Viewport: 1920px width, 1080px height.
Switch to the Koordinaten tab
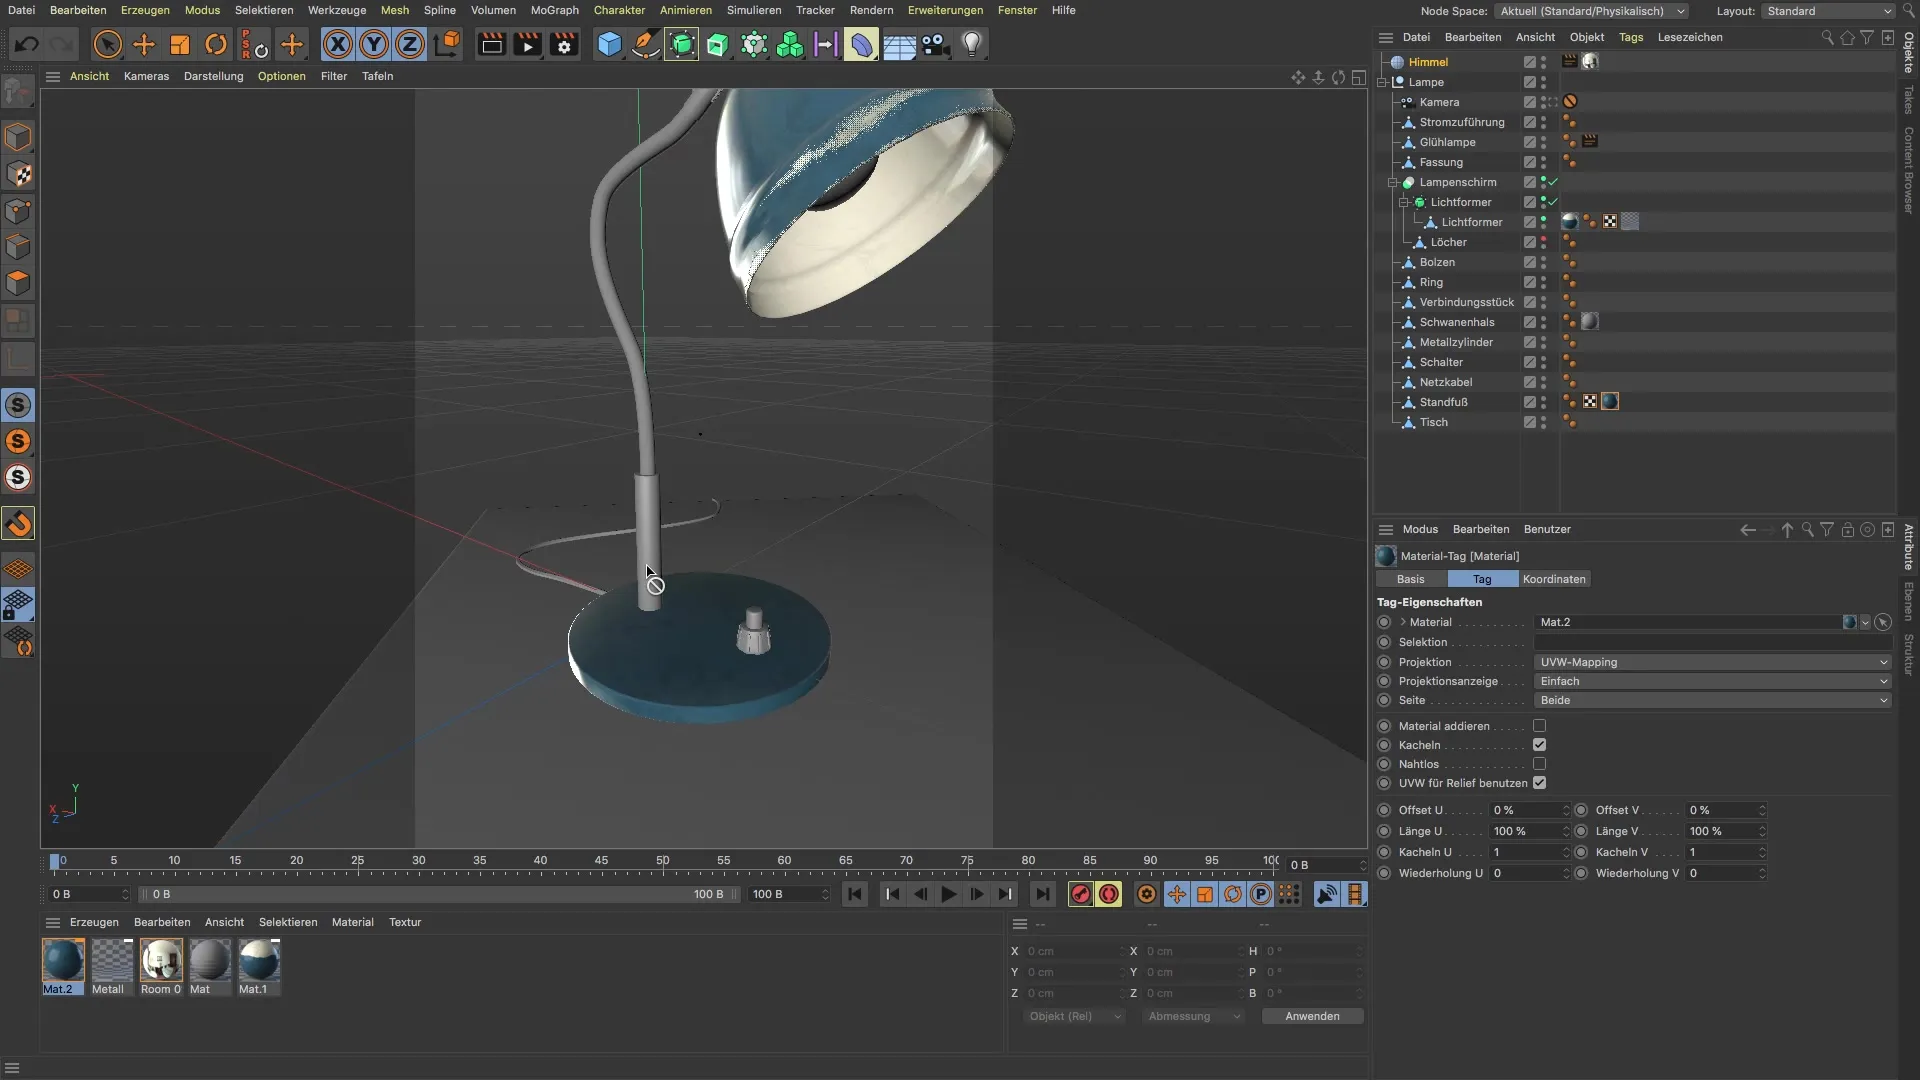pos(1554,579)
